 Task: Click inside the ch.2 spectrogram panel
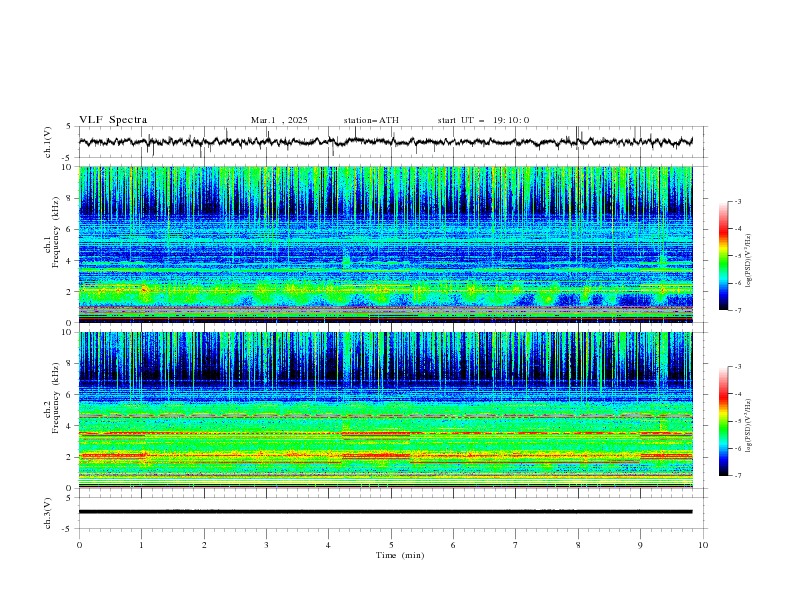pos(385,410)
